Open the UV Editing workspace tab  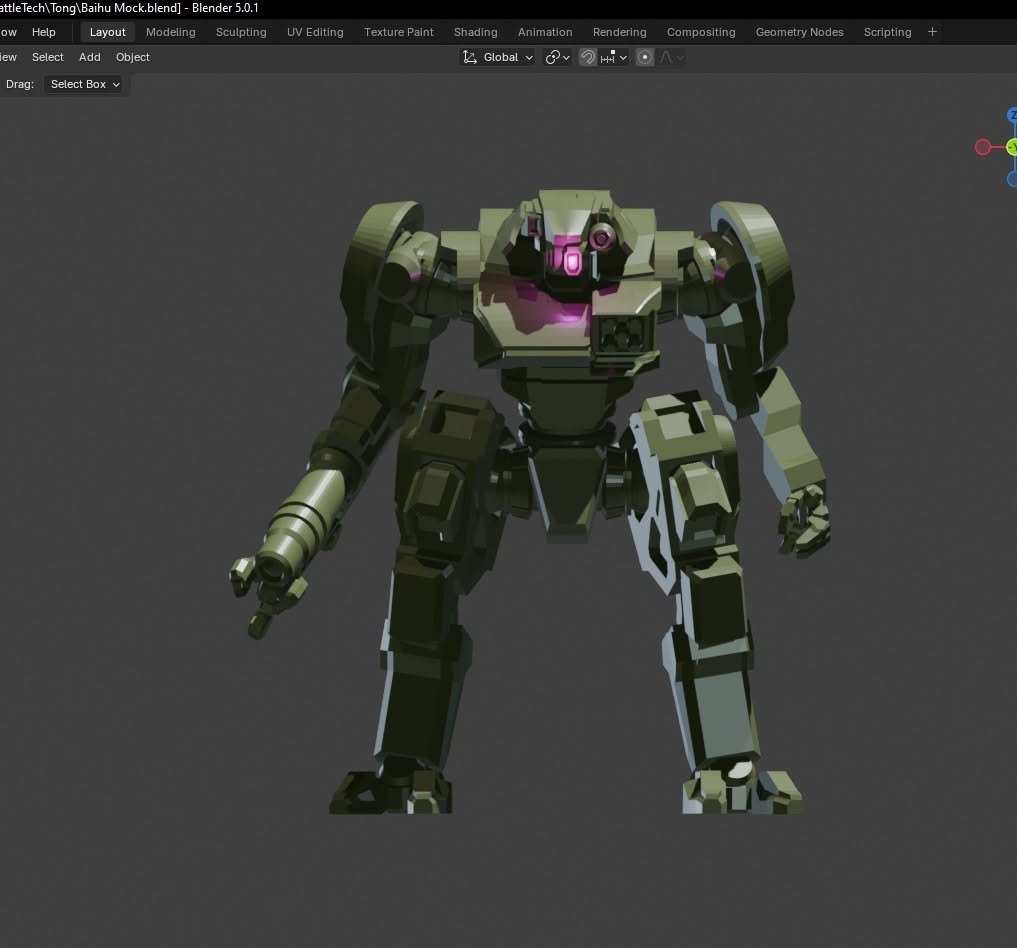click(x=315, y=32)
